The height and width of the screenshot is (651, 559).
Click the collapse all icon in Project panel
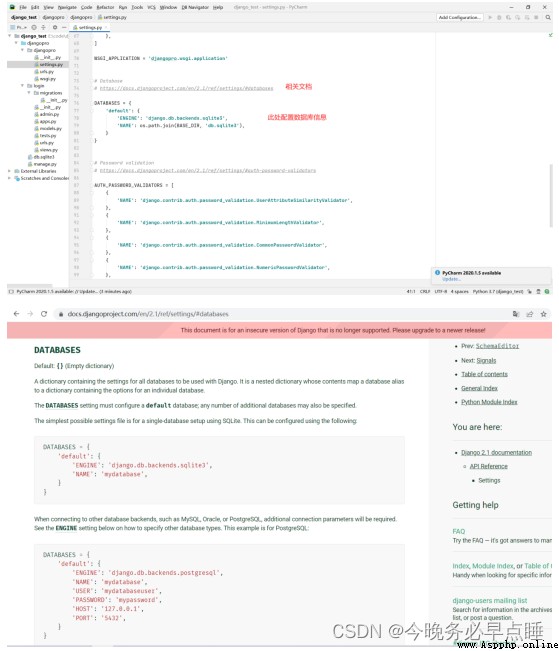tap(43, 27)
